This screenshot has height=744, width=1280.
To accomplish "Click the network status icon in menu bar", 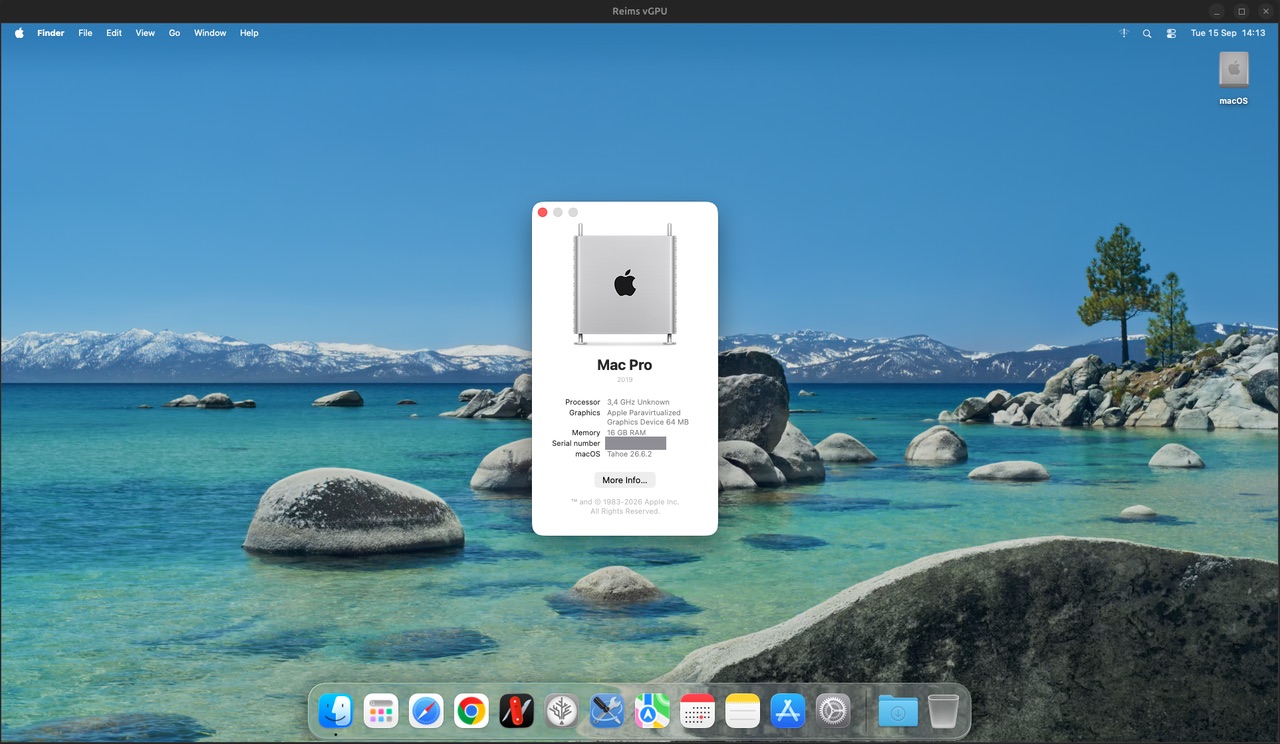I will 1124,33.
